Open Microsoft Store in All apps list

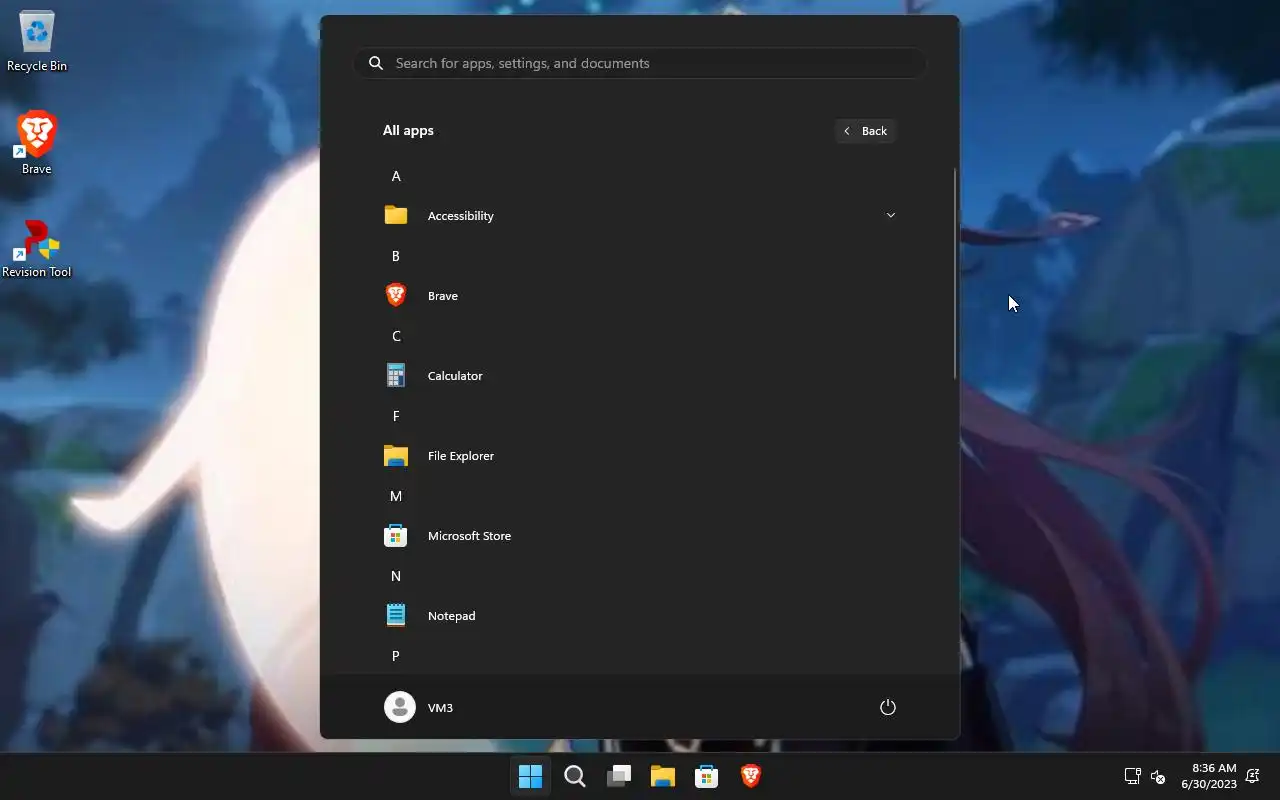pyautogui.click(x=640, y=536)
